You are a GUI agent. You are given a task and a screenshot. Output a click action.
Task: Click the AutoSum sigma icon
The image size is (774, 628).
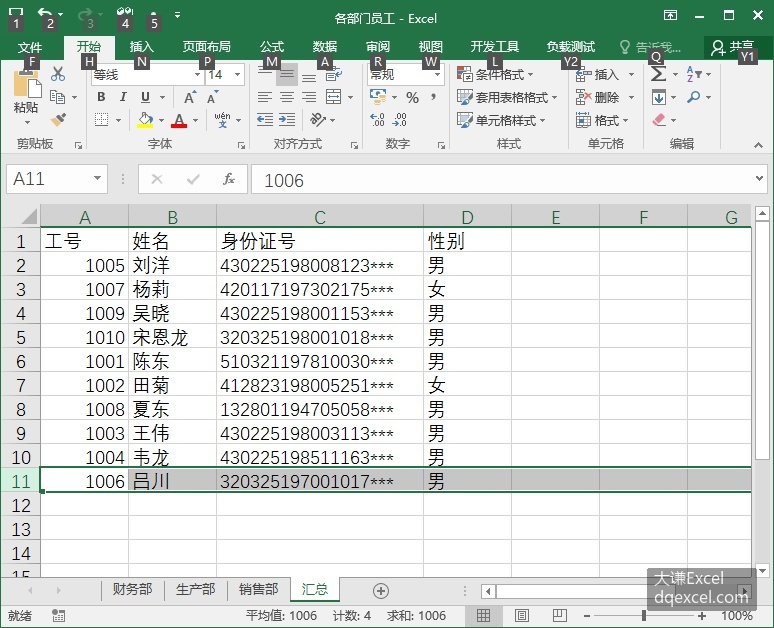click(x=658, y=74)
